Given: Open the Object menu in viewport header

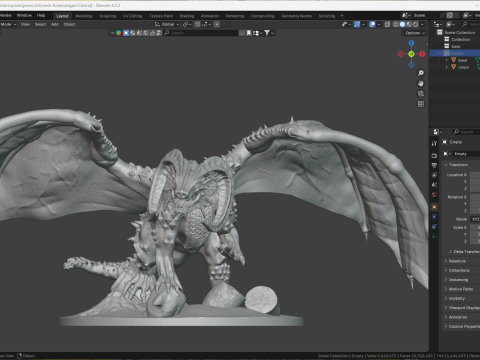Looking at the screenshot, I should click(69, 24).
